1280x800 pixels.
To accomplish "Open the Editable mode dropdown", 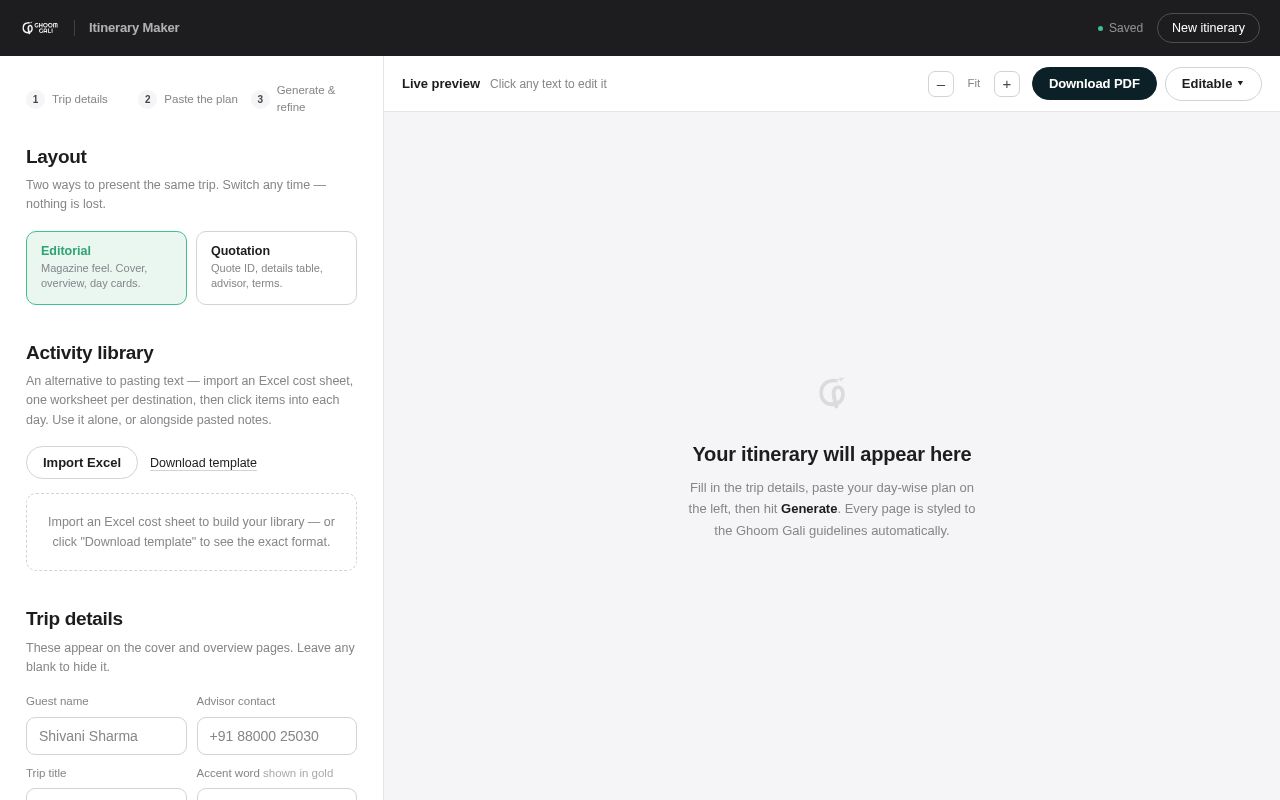I will coord(1213,84).
